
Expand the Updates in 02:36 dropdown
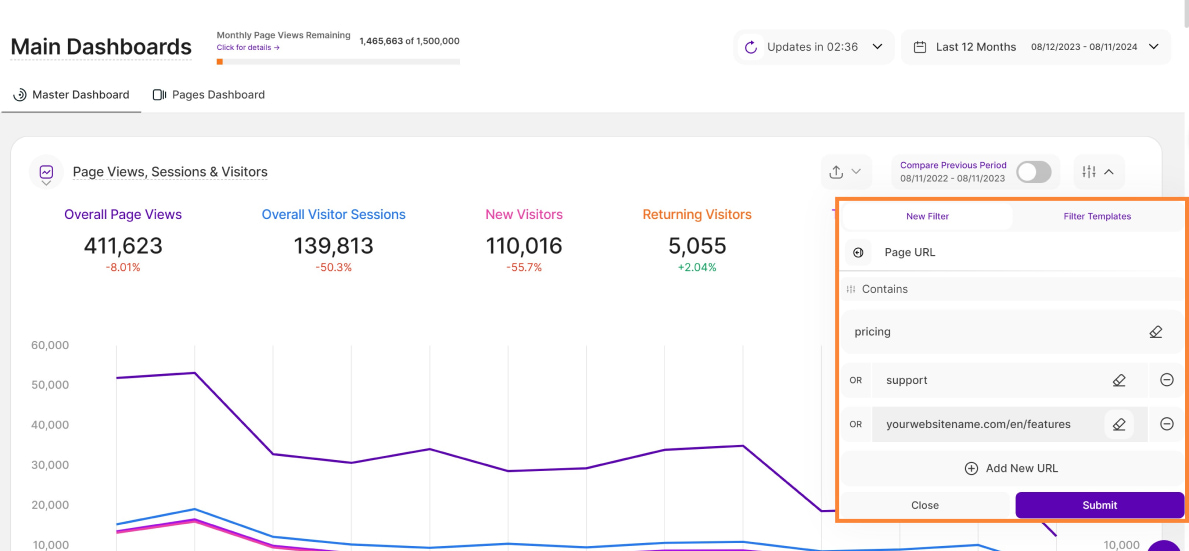point(876,47)
